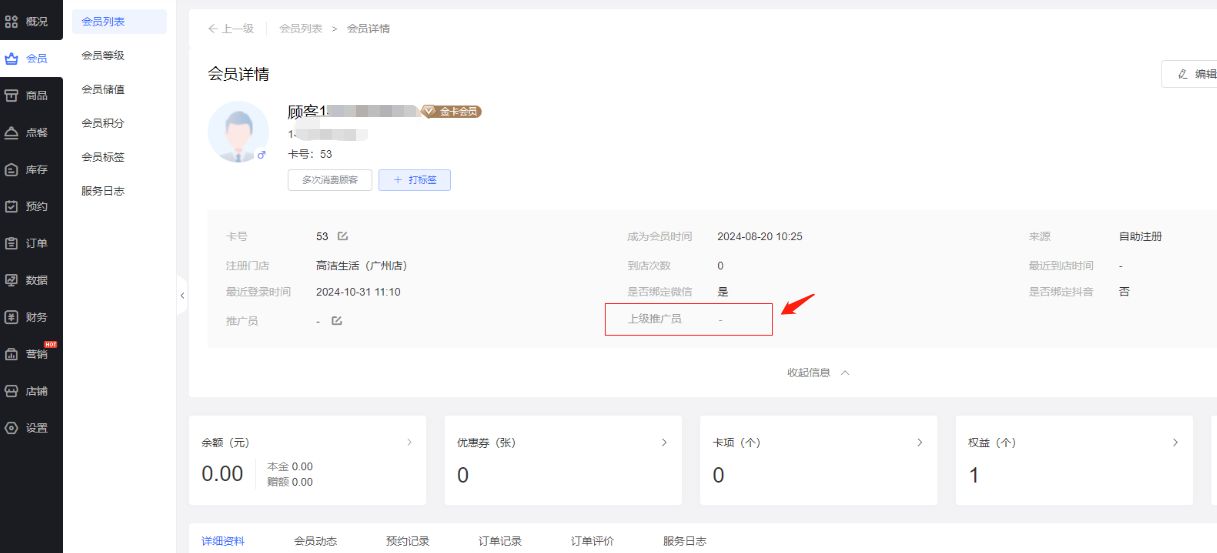Viewport: 1217px width, 553px height.
Task: Expand the 卡项（个） card arrow
Action: (920, 442)
